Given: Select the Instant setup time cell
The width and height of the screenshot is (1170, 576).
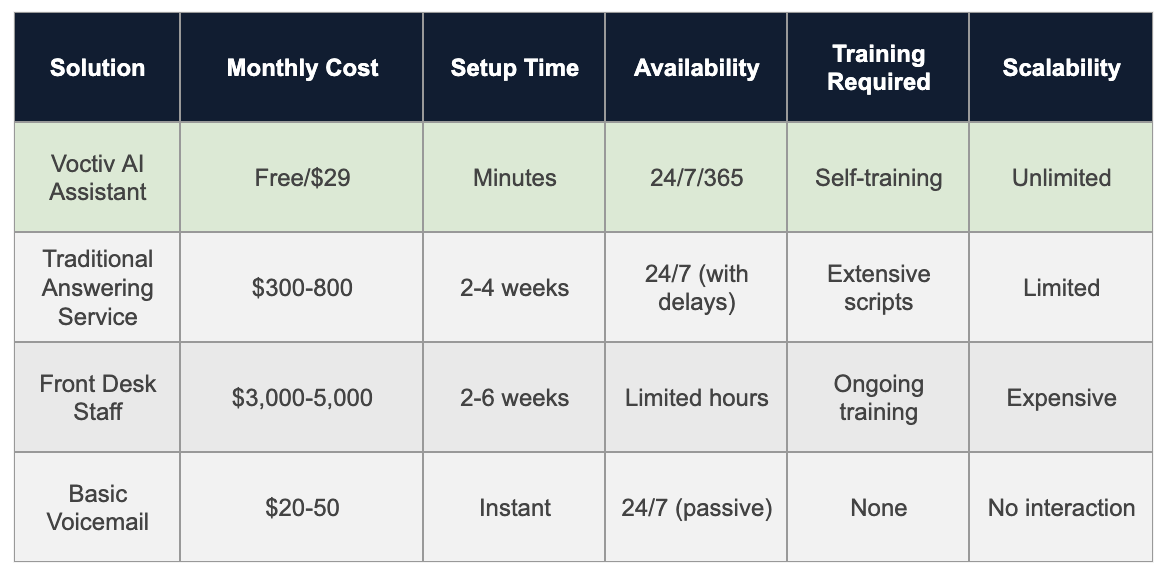Looking at the screenshot, I should click(514, 508).
